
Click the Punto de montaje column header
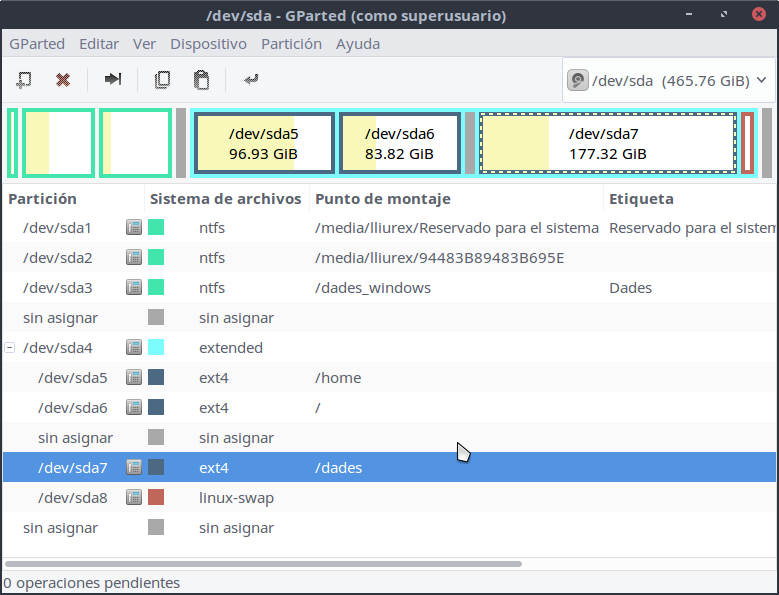pyautogui.click(x=383, y=199)
